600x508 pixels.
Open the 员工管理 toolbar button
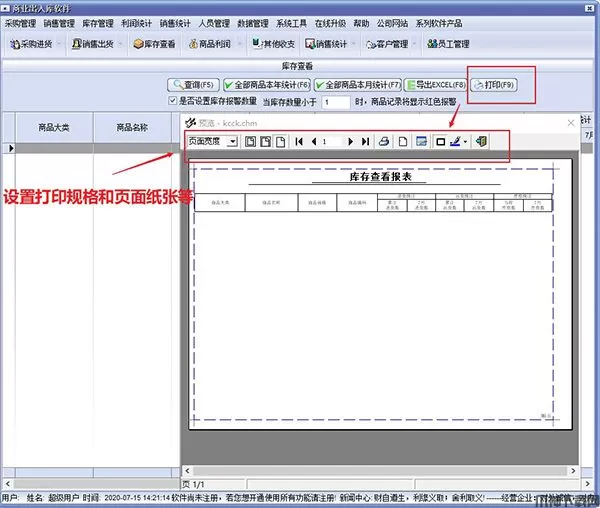[x=448, y=44]
